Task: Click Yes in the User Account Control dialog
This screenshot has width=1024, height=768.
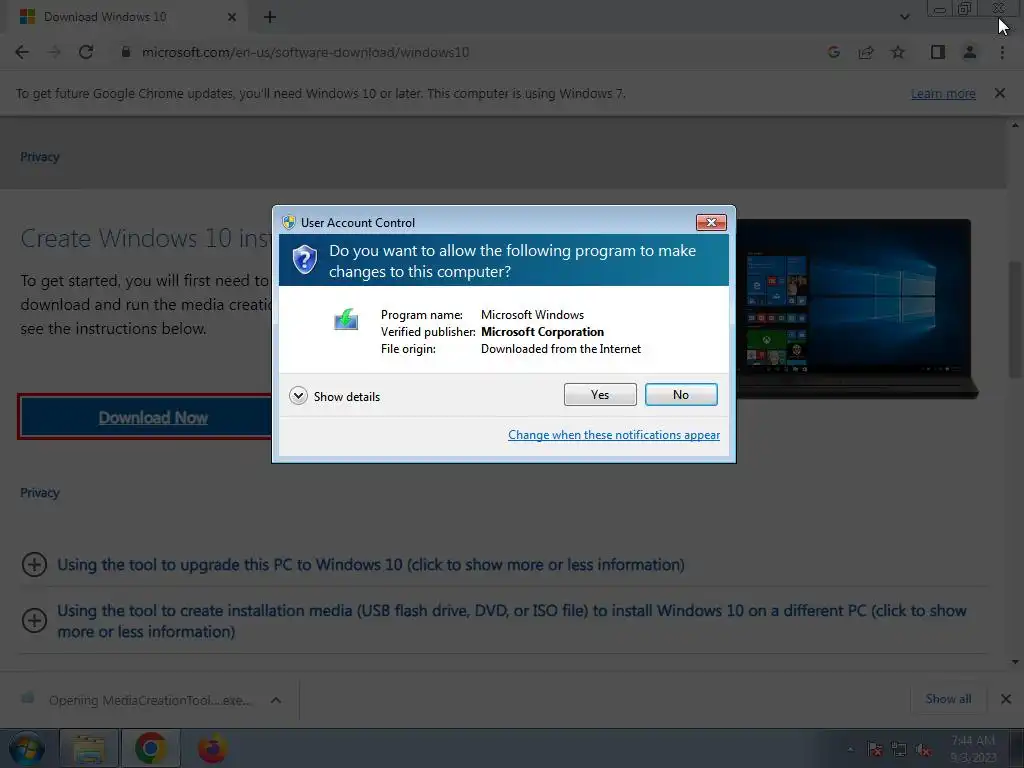Action: coord(600,394)
